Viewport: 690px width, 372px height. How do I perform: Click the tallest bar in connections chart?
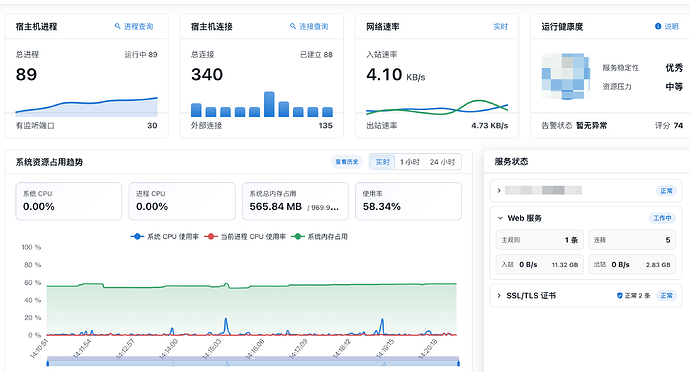click(269, 104)
